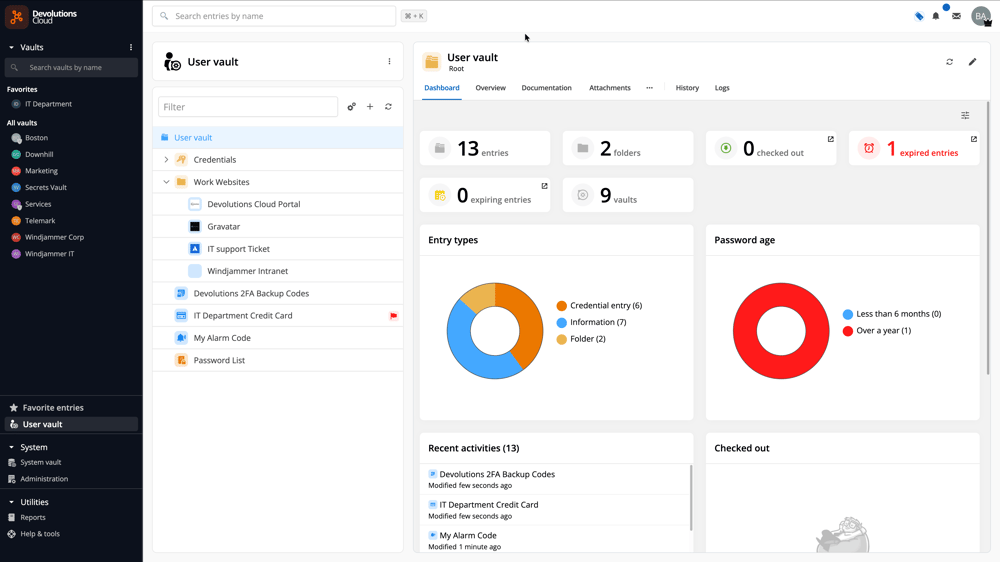Add a new entry with plus icon
Screen dimensions: 1000x562
click(370, 107)
